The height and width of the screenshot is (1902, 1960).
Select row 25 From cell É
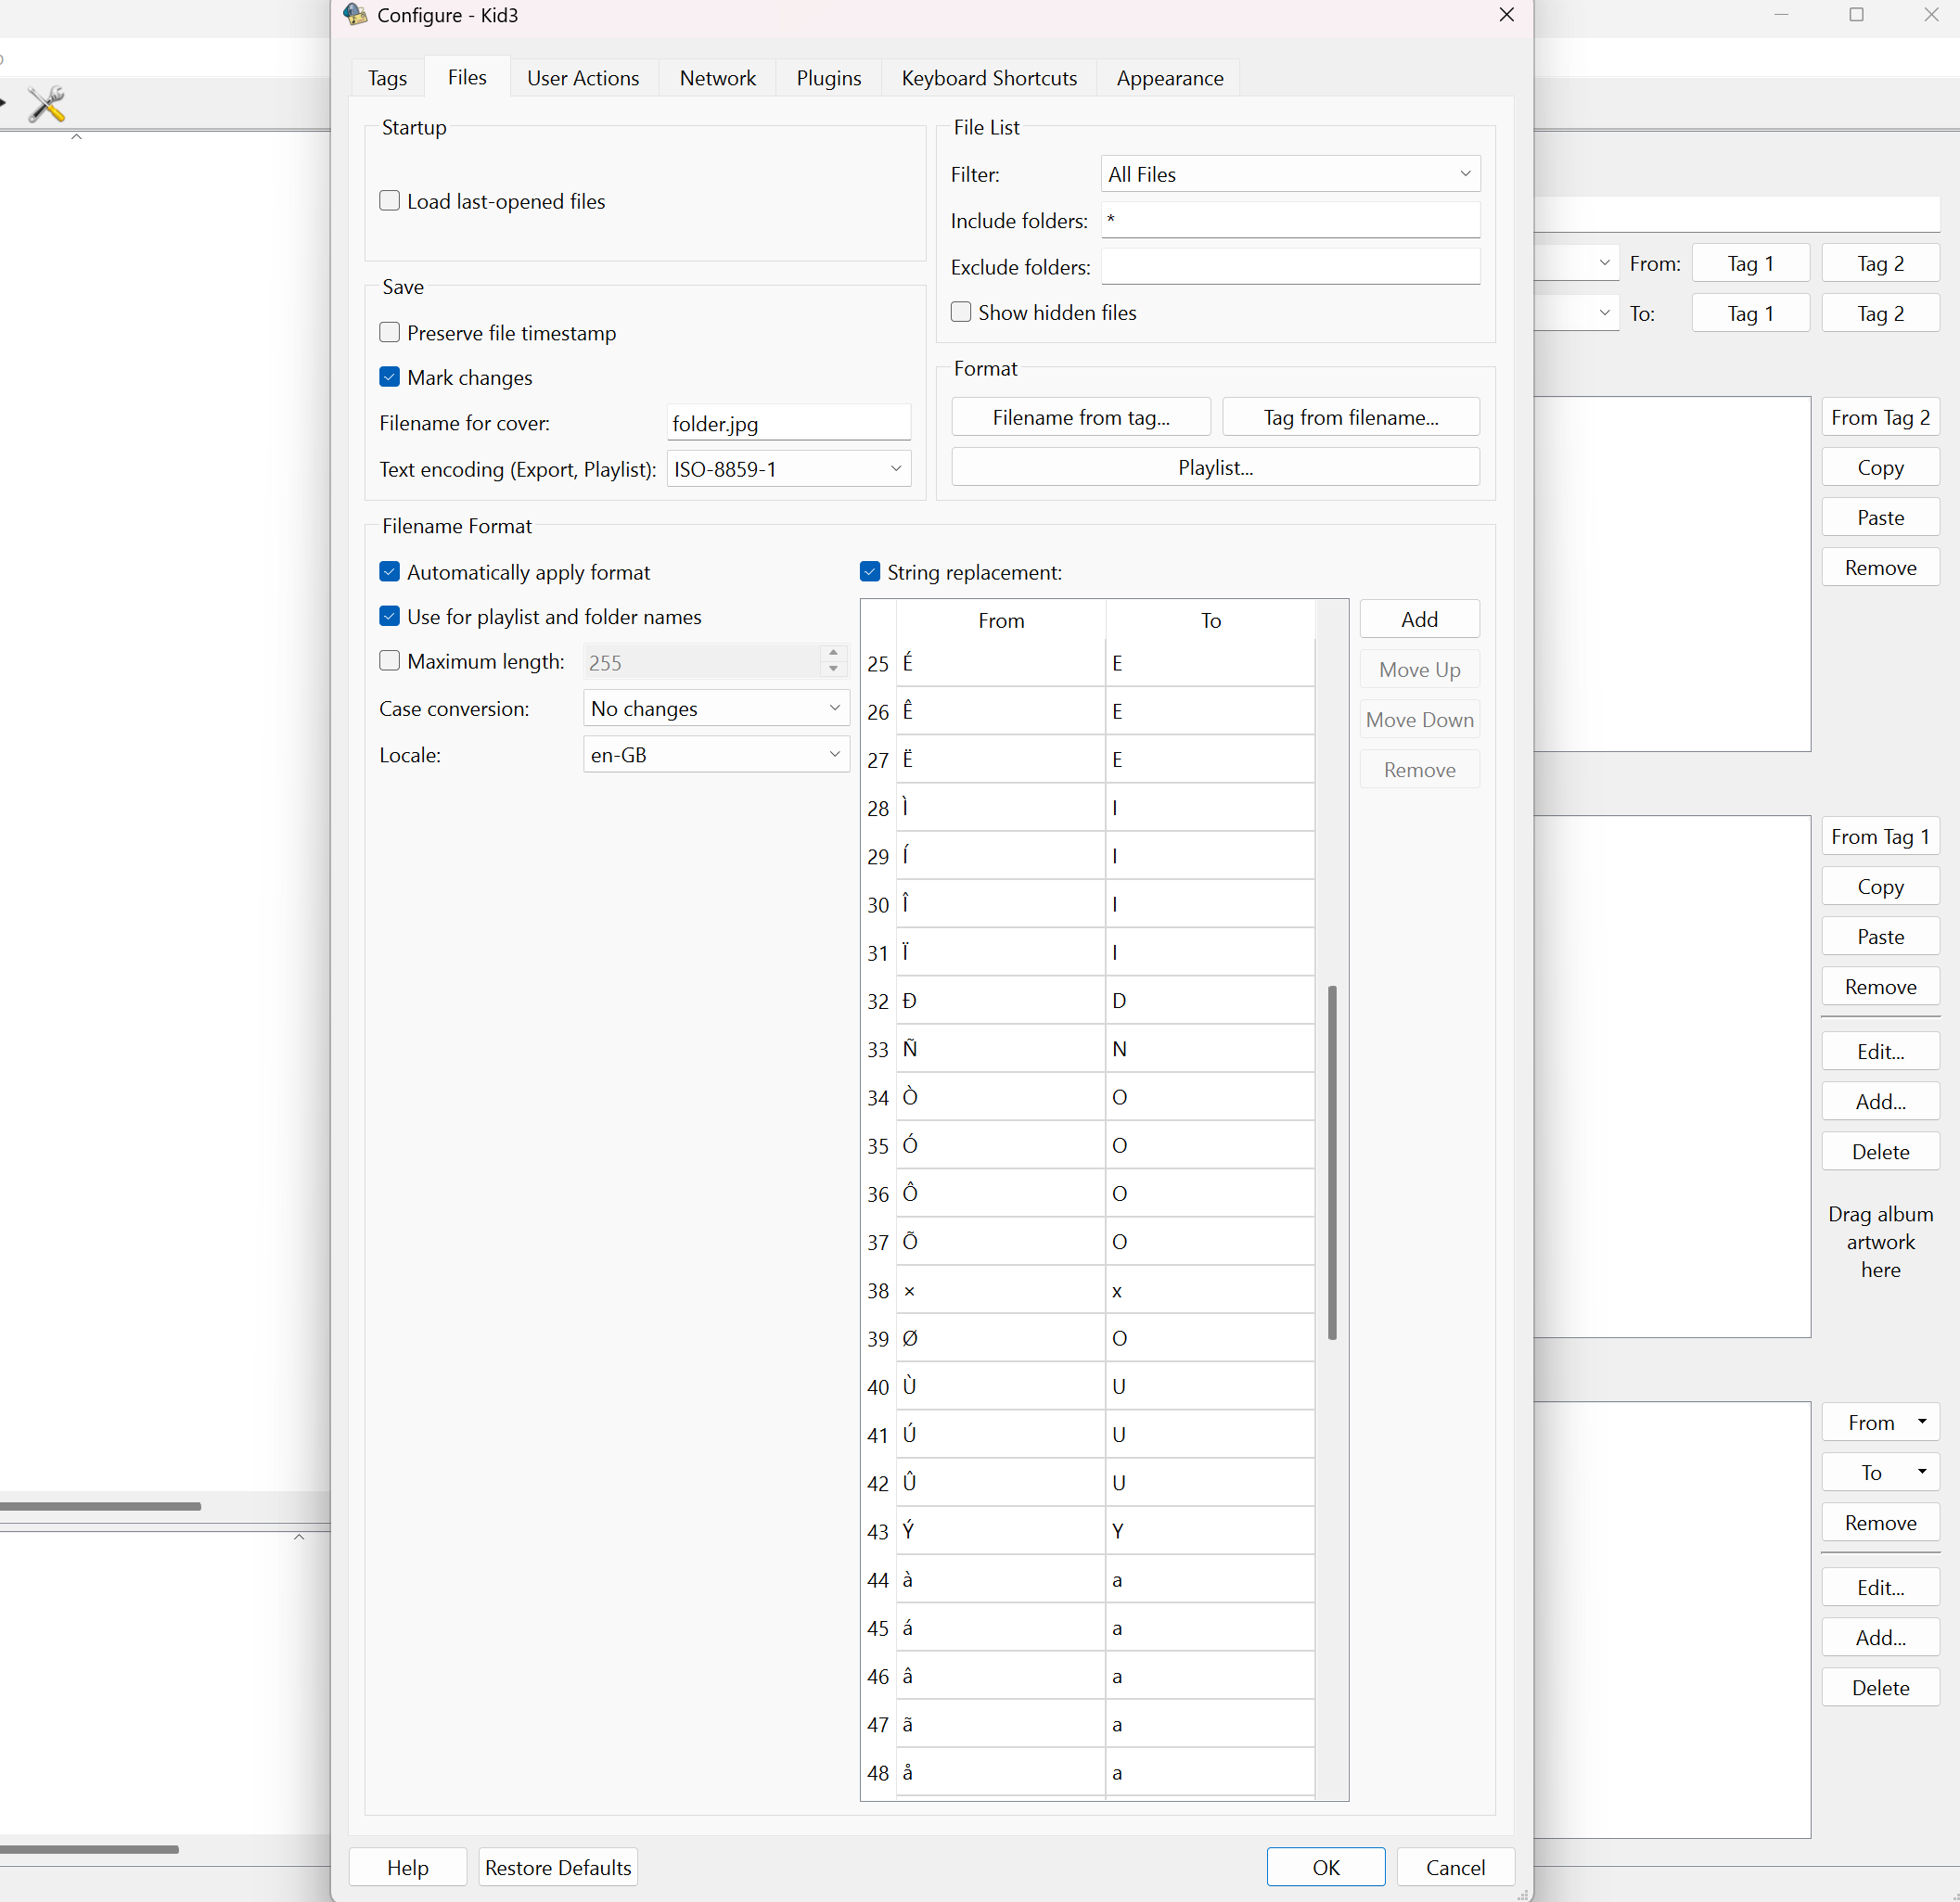click(x=1000, y=663)
